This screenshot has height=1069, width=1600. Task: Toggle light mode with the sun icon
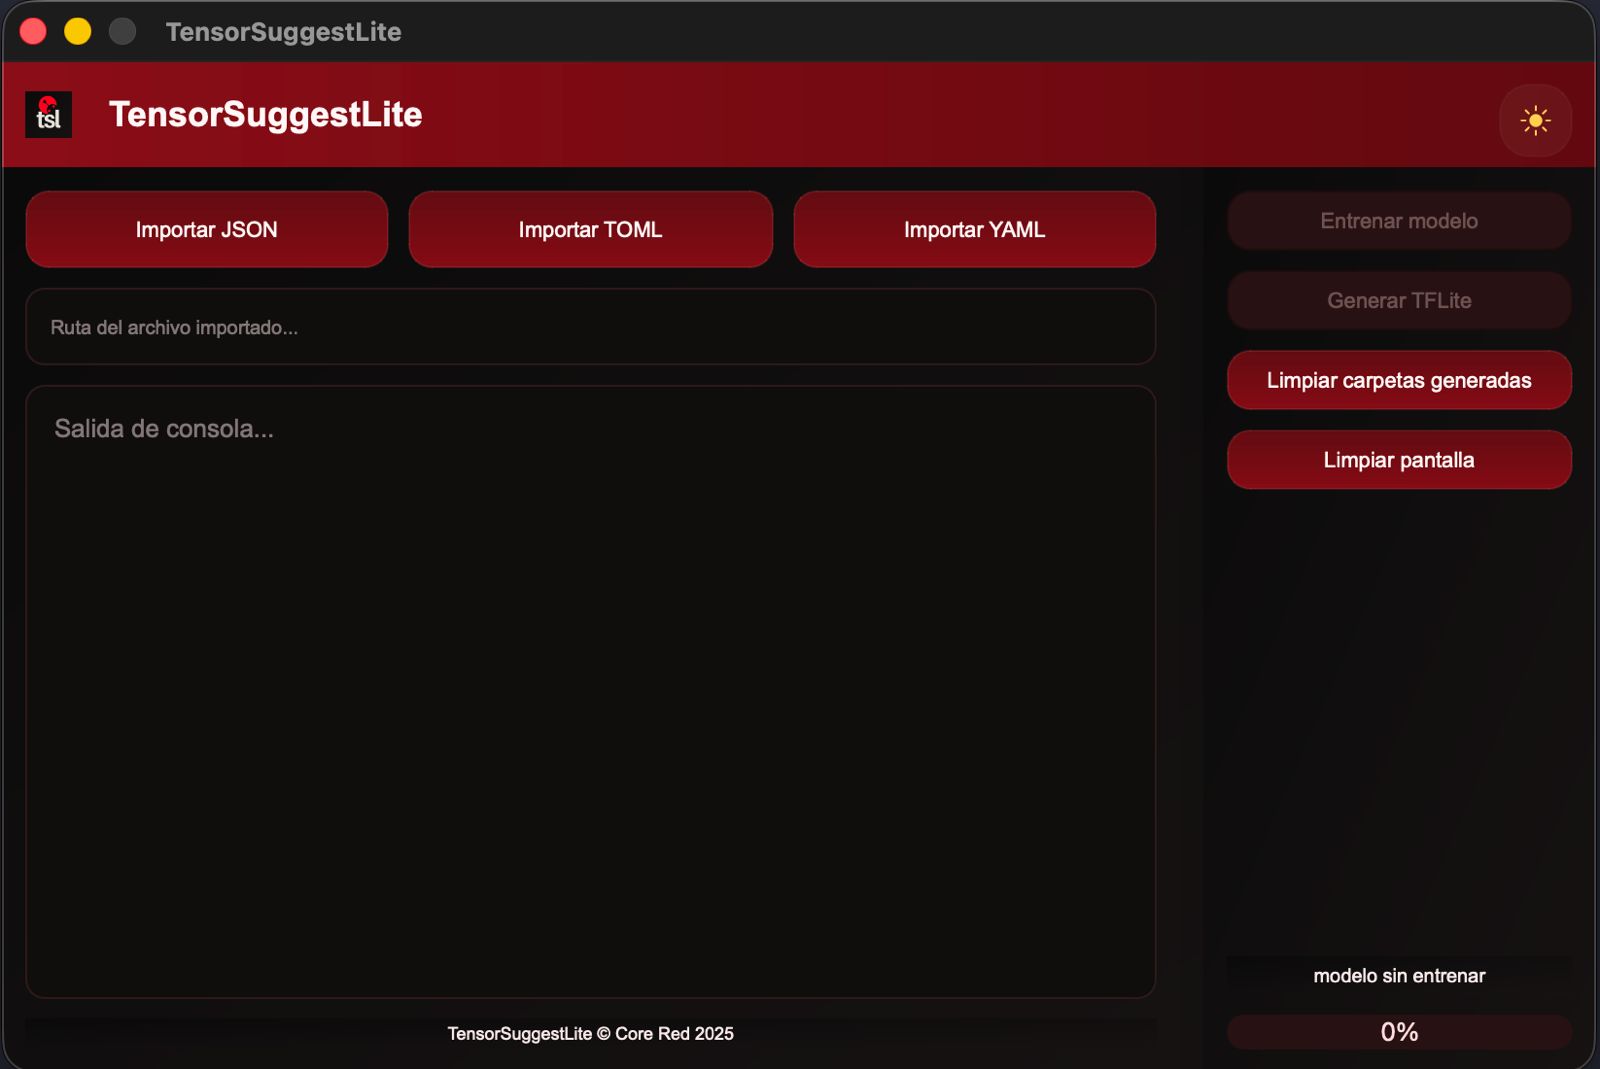(x=1536, y=120)
